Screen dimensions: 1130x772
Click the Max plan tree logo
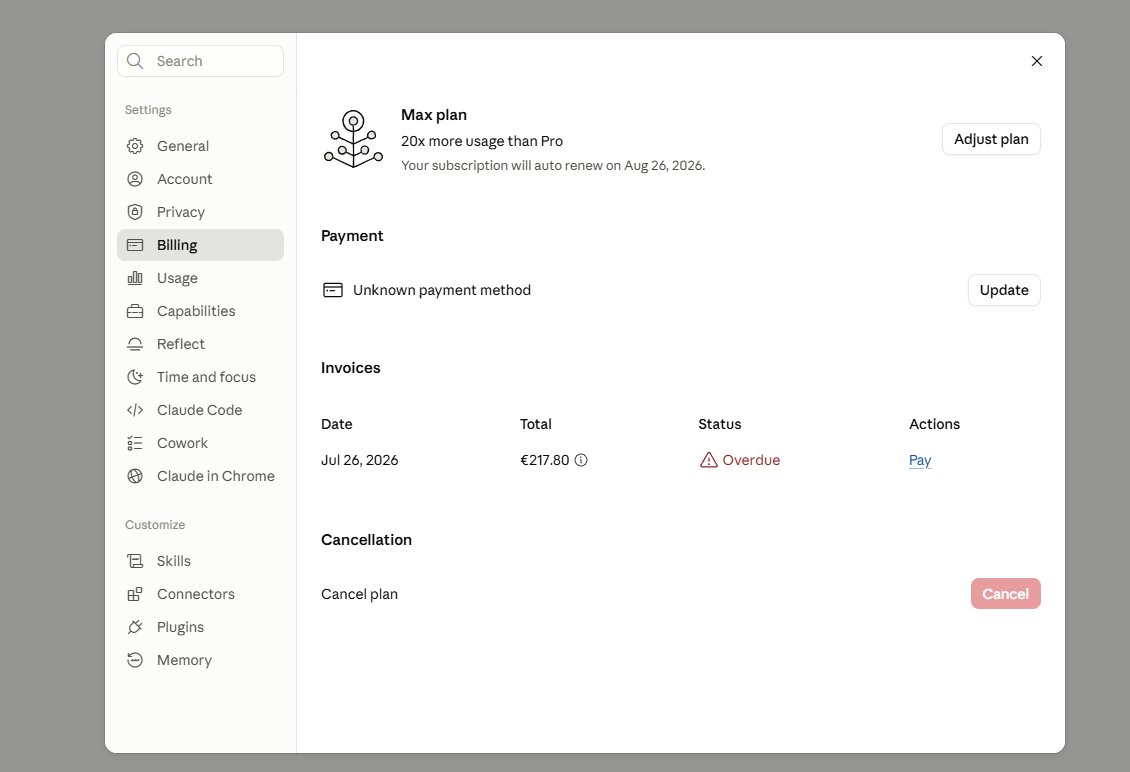[353, 139]
